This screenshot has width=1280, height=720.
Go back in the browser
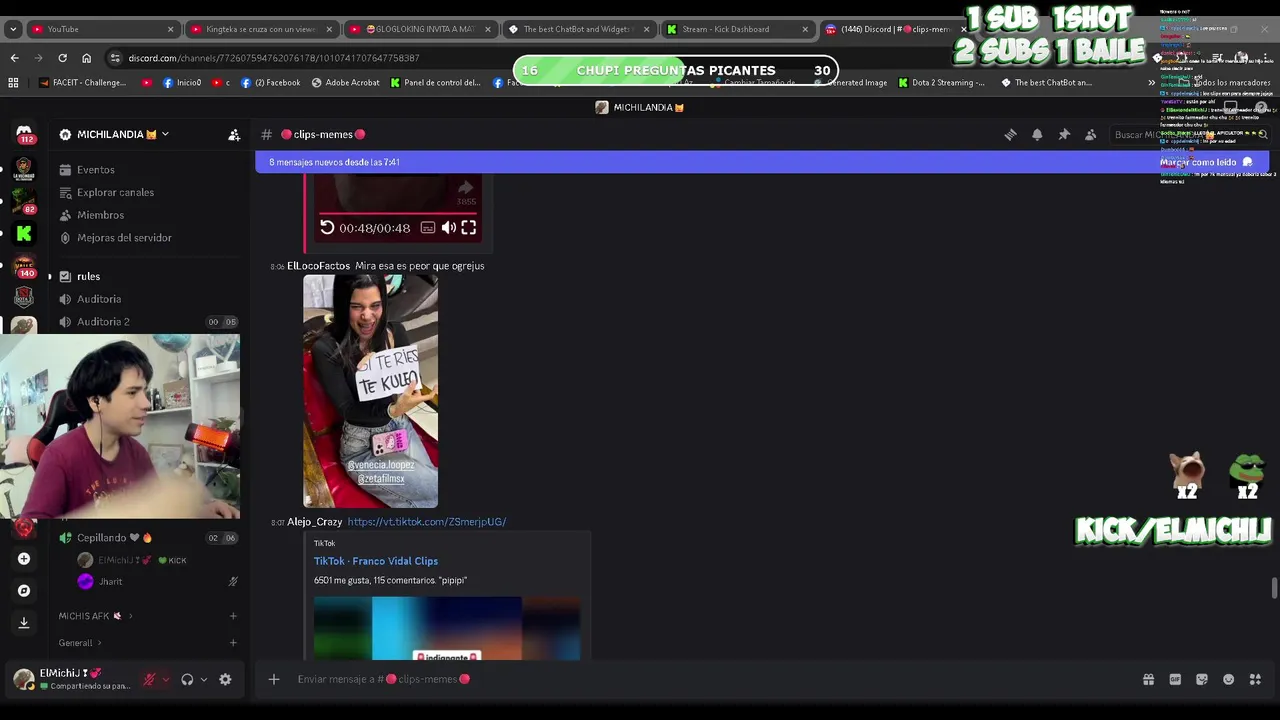(x=14, y=58)
